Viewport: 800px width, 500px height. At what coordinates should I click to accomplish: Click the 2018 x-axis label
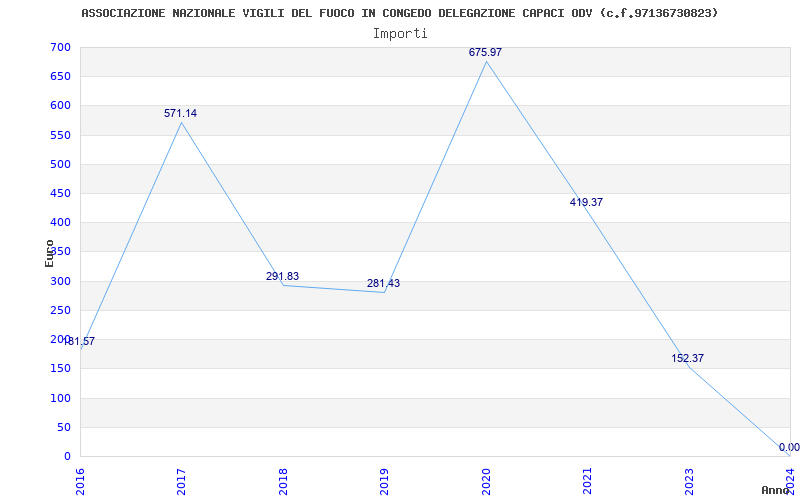coord(283,481)
